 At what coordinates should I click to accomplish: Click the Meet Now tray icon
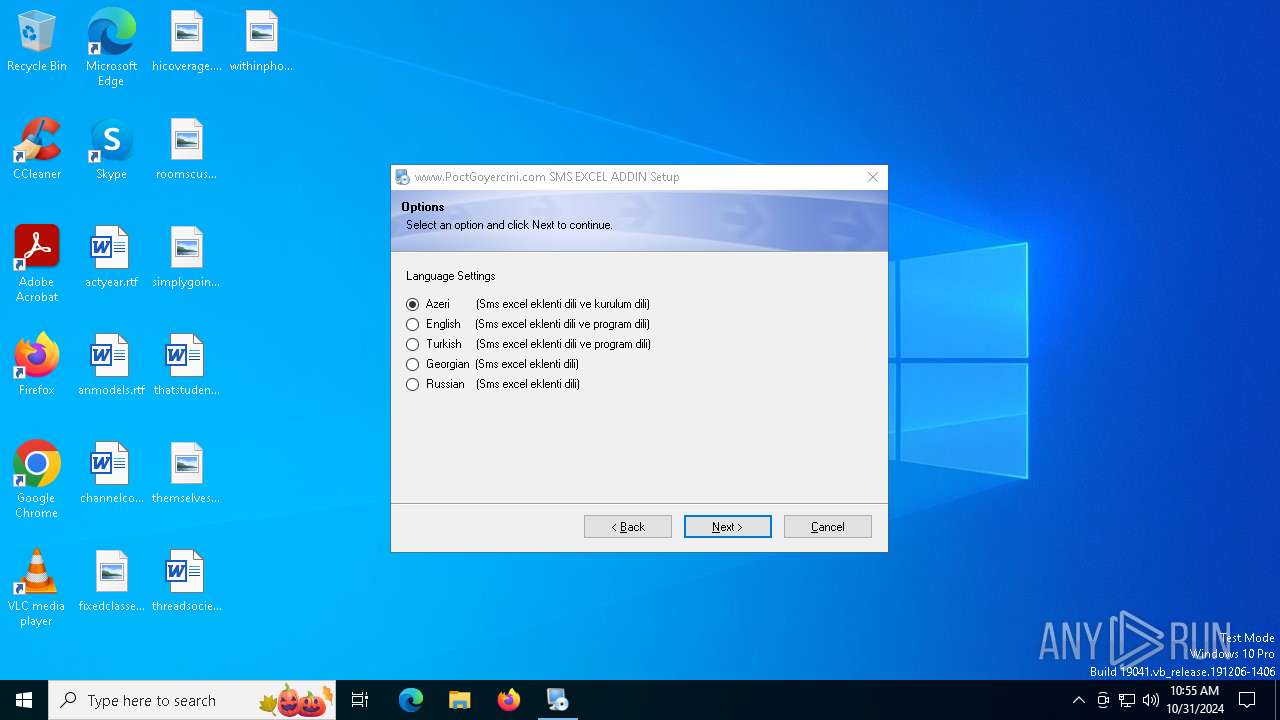(x=1103, y=700)
